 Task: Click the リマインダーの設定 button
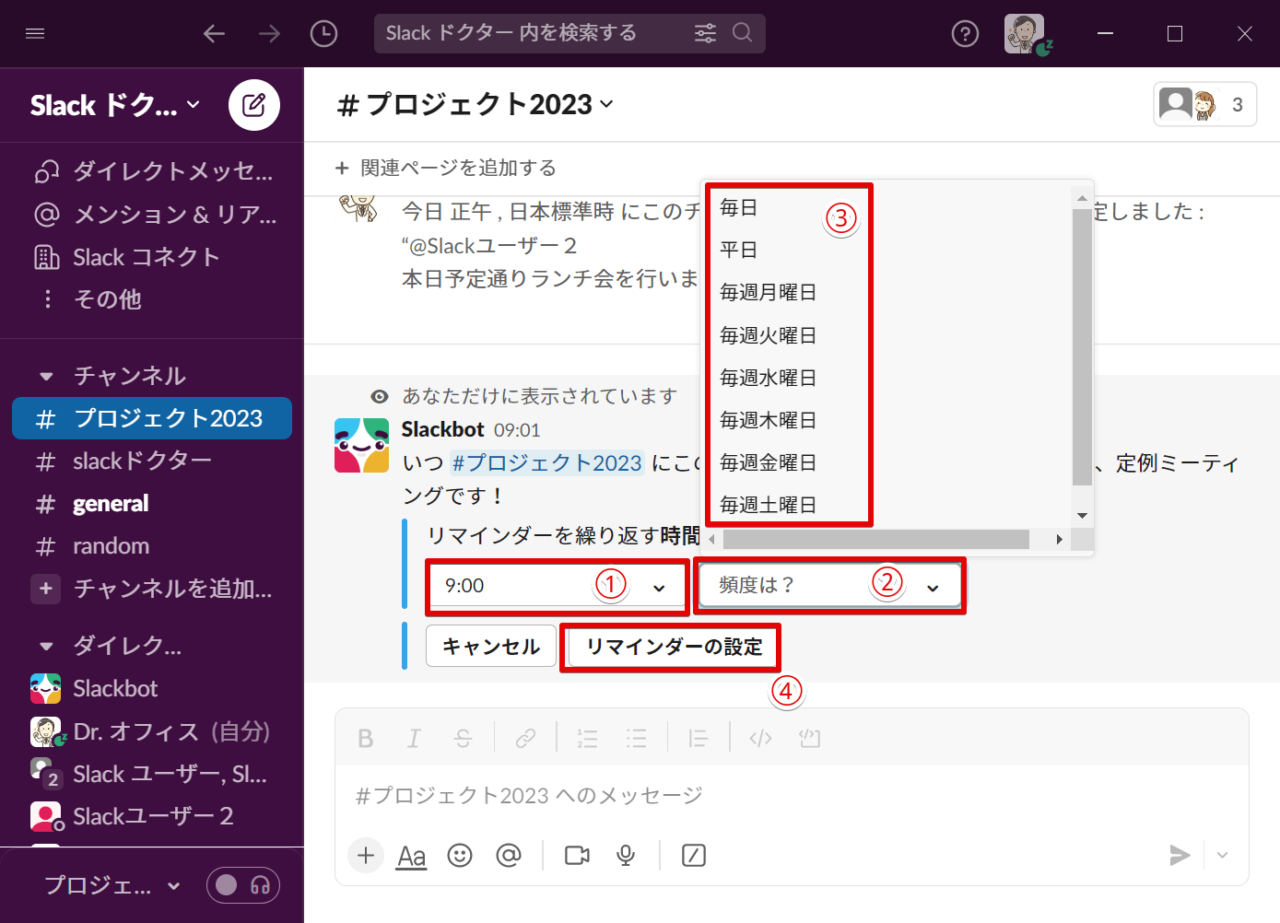click(x=674, y=647)
